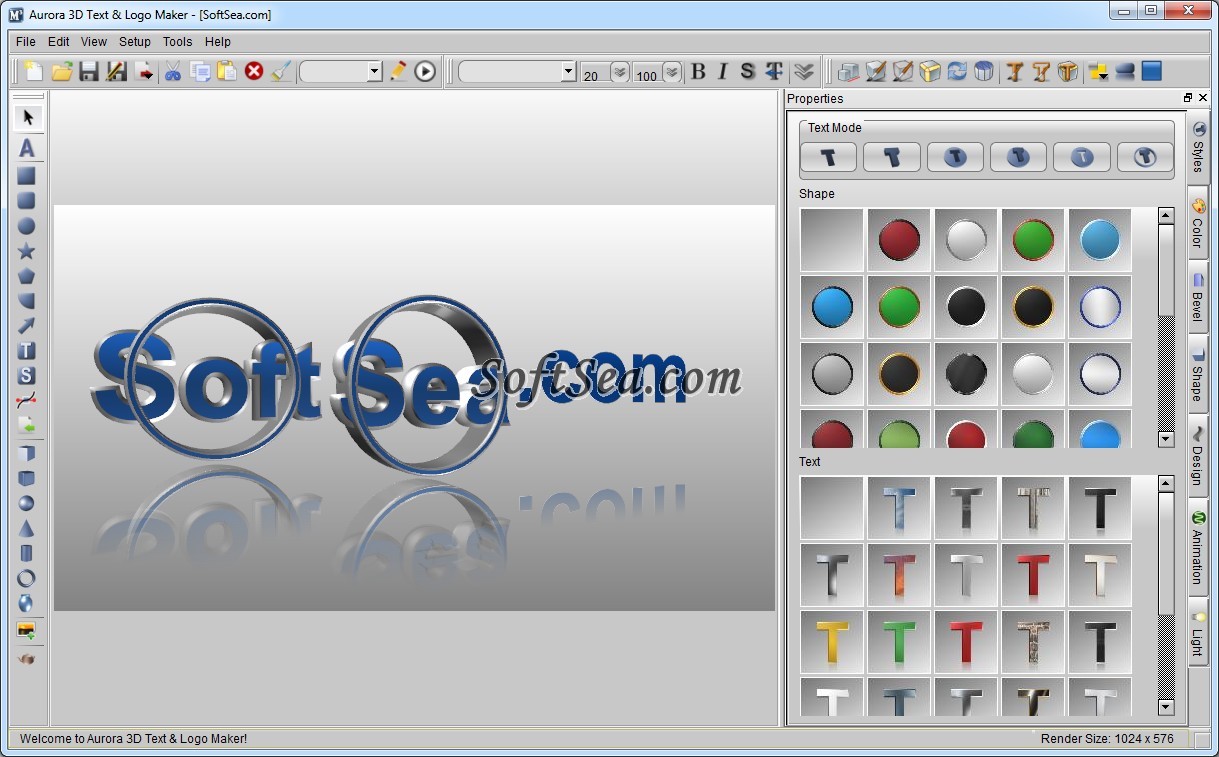The height and width of the screenshot is (757, 1219).
Task: Click the font size field showing 20
Action: (595, 73)
